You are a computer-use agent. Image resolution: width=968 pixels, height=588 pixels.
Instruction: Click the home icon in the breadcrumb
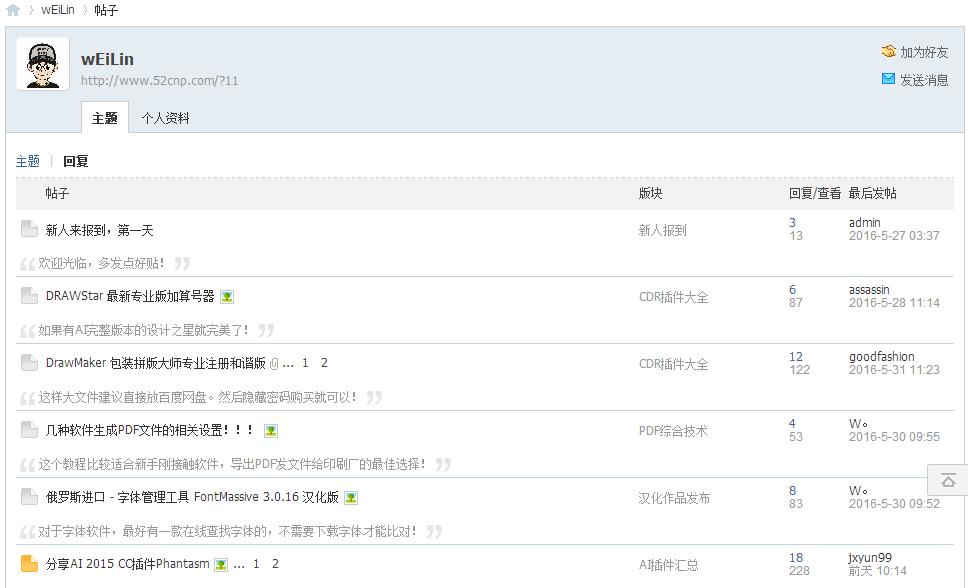pyautogui.click(x=13, y=10)
